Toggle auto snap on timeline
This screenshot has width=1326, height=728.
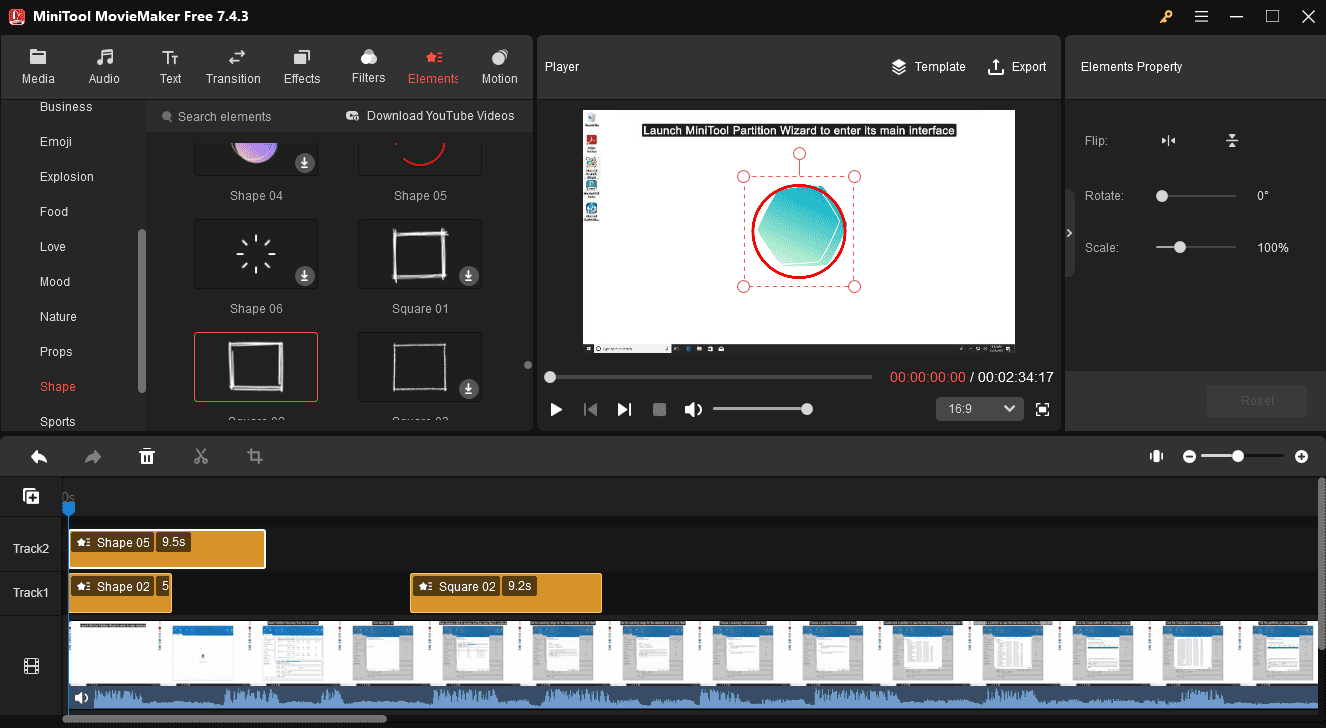(1157, 456)
